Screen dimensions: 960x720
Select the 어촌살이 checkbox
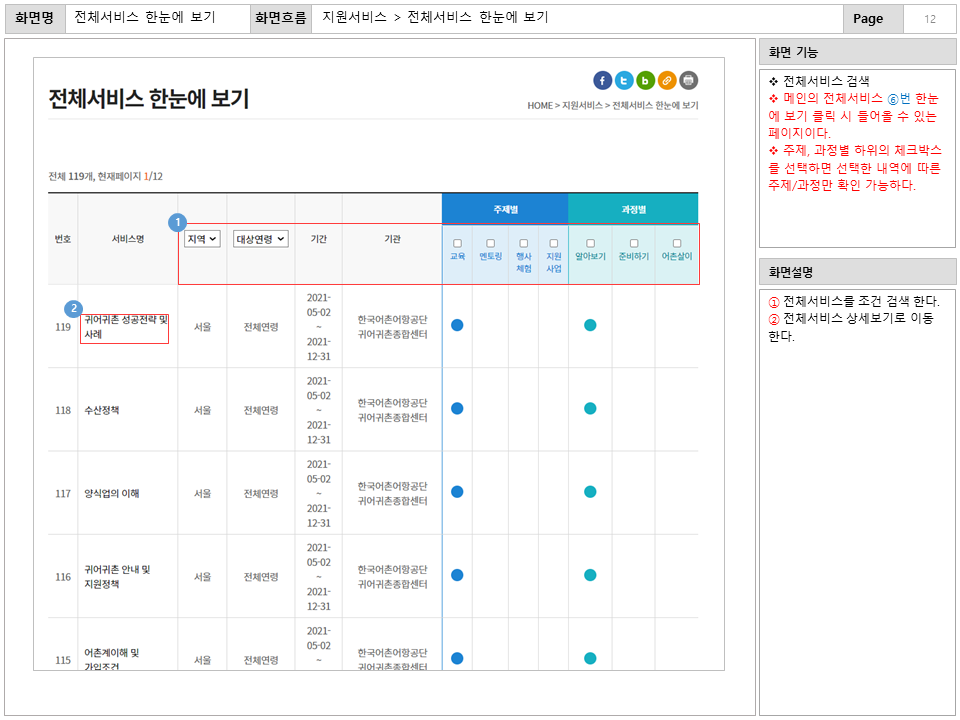point(677,243)
